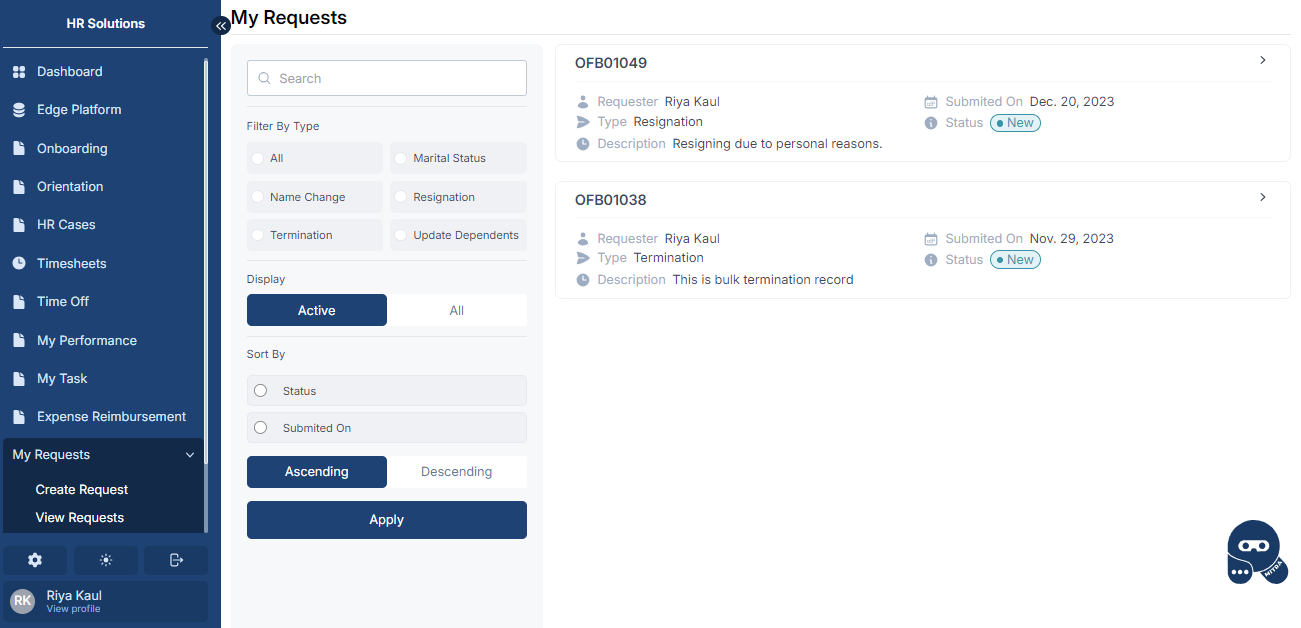
Task: Click description clock icon in OFB01049
Action: click(583, 144)
